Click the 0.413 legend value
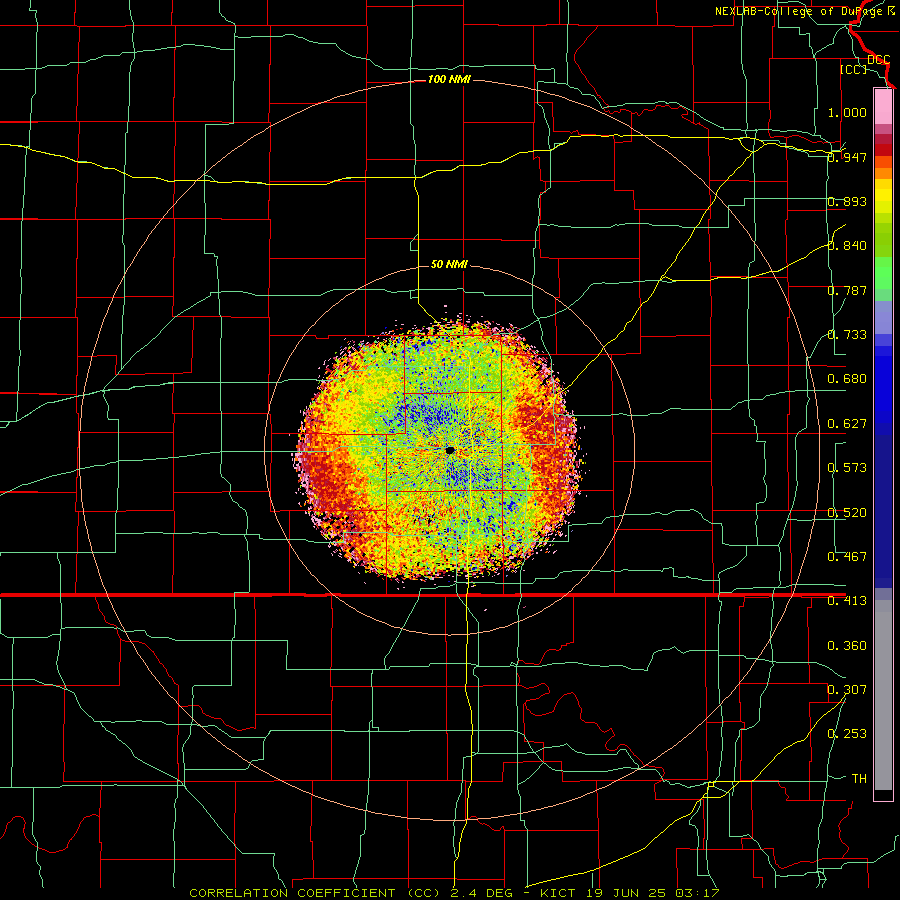The height and width of the screenshot is (900, 900). [847, 601]
